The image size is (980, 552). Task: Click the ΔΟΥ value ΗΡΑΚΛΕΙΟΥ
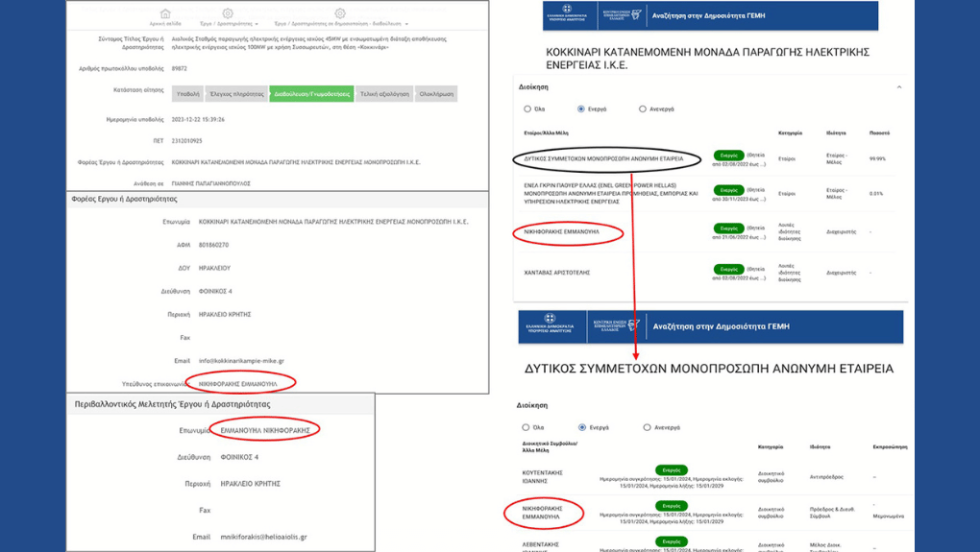point(215,268)
